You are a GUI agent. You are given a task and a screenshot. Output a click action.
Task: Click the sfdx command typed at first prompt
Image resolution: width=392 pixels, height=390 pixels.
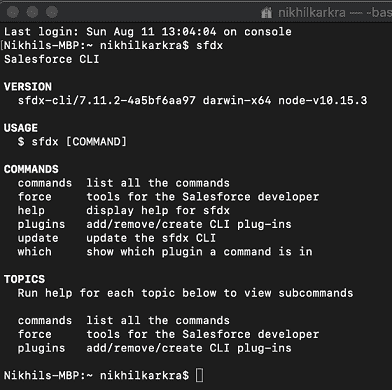[209, 45]
